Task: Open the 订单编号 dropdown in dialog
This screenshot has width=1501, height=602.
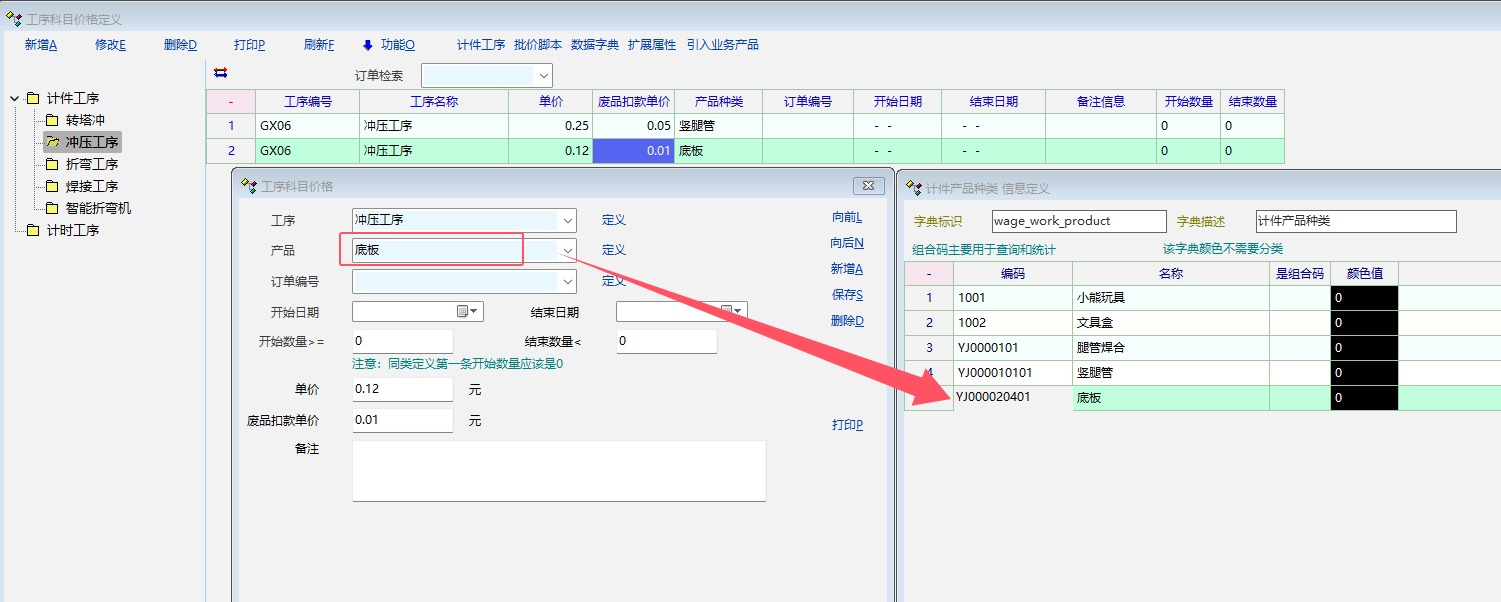Action: coord(568,282)
